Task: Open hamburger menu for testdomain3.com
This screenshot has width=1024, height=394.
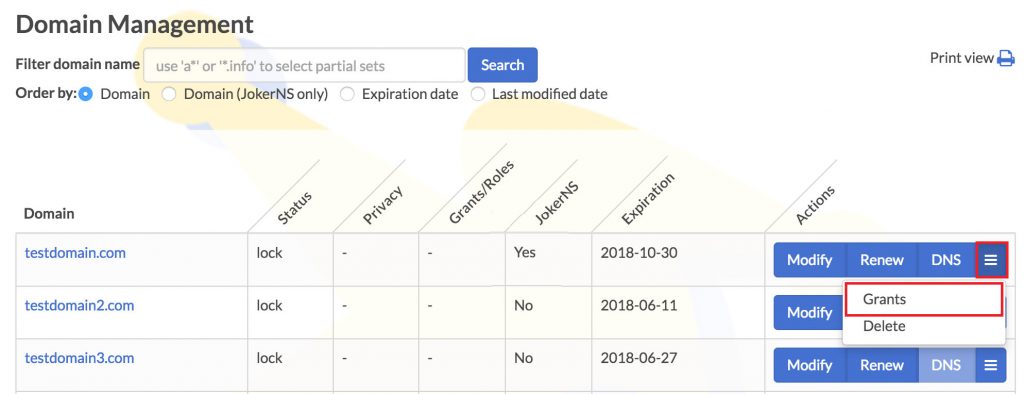Action: coord(991,365)
